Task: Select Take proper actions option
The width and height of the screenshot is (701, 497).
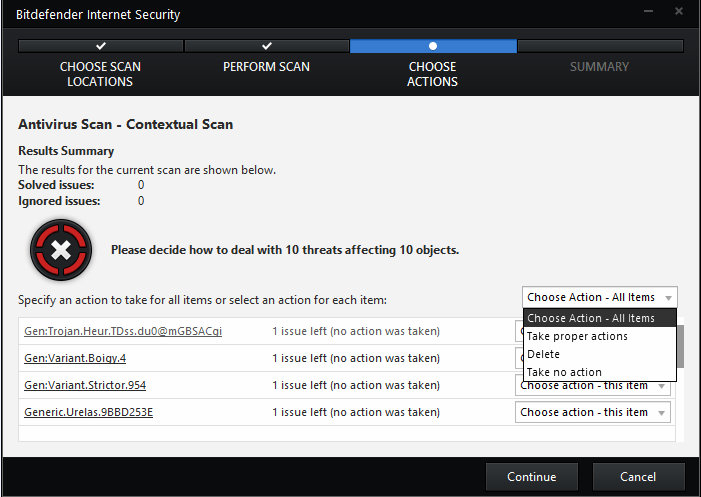Action: 600,336
